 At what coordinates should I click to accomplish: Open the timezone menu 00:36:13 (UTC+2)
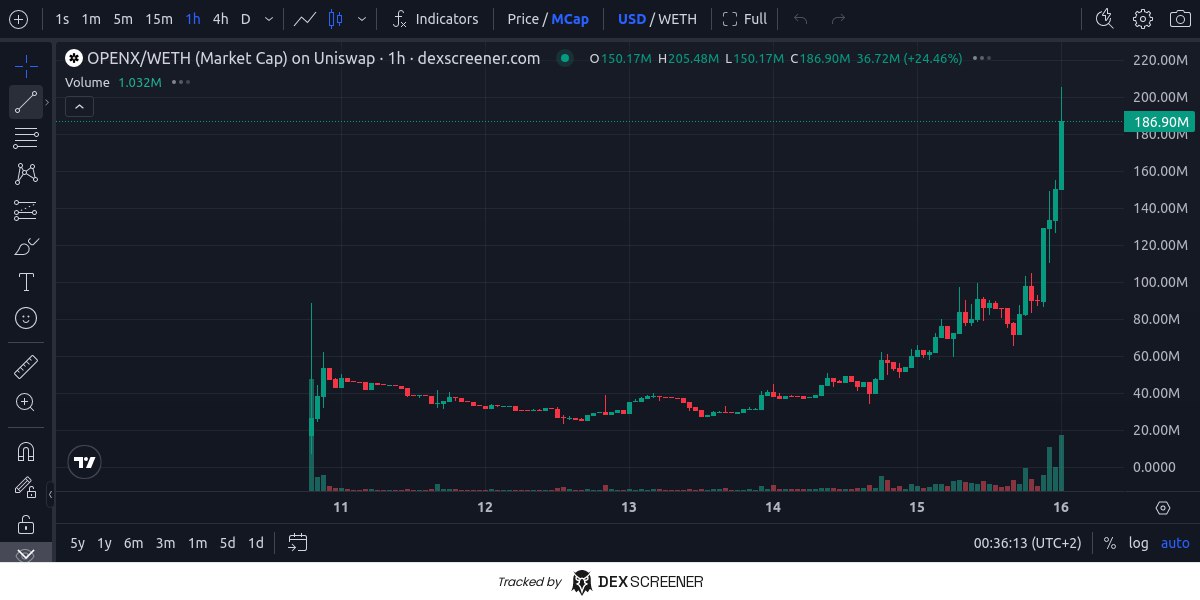(x=1028, y=543)
